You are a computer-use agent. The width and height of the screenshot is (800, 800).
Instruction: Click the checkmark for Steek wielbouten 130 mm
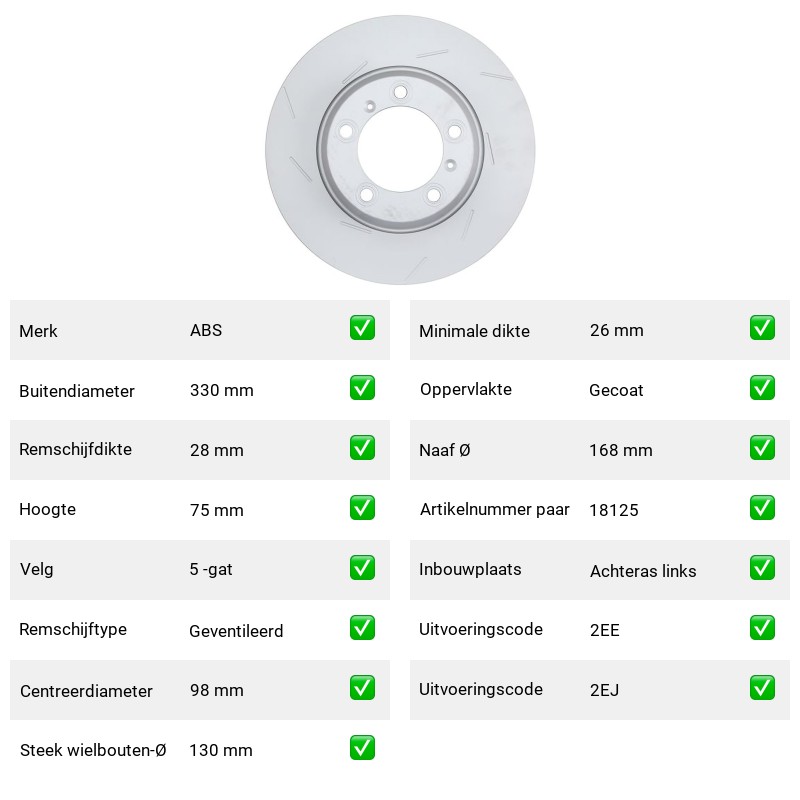(x=362, y=747)
